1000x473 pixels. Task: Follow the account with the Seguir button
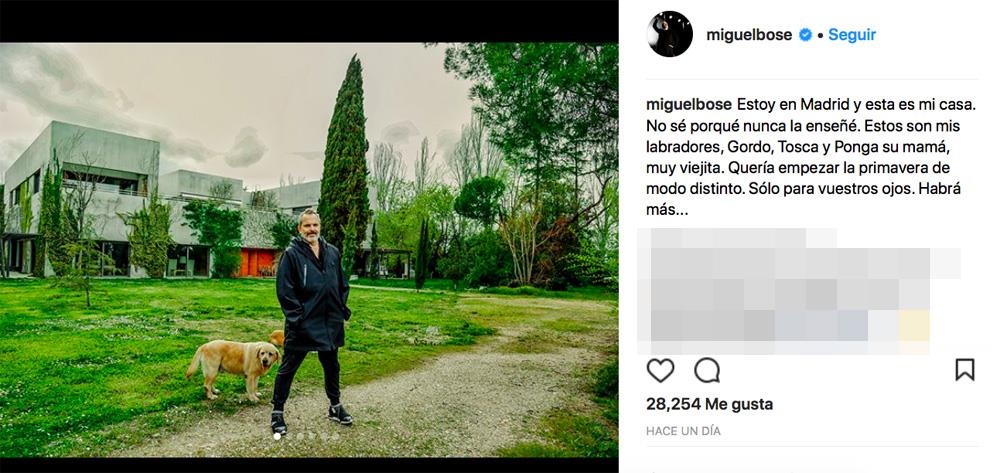pyautogui.click(x=852, y=35)
